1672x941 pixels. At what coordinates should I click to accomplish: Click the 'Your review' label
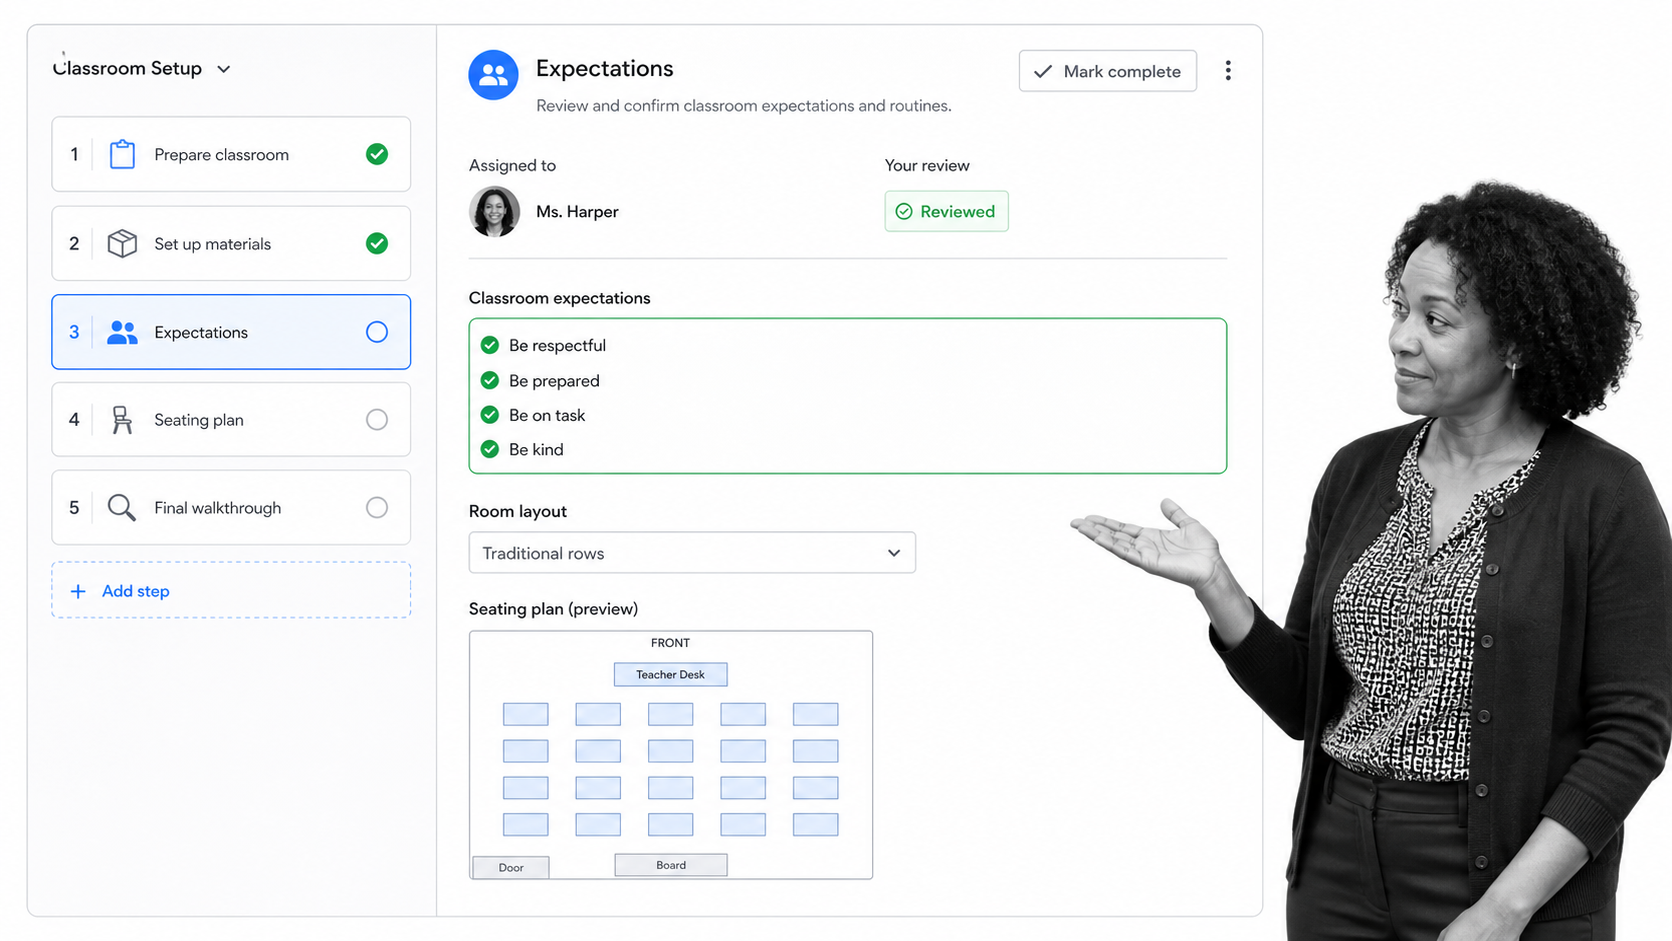(927, 166)
